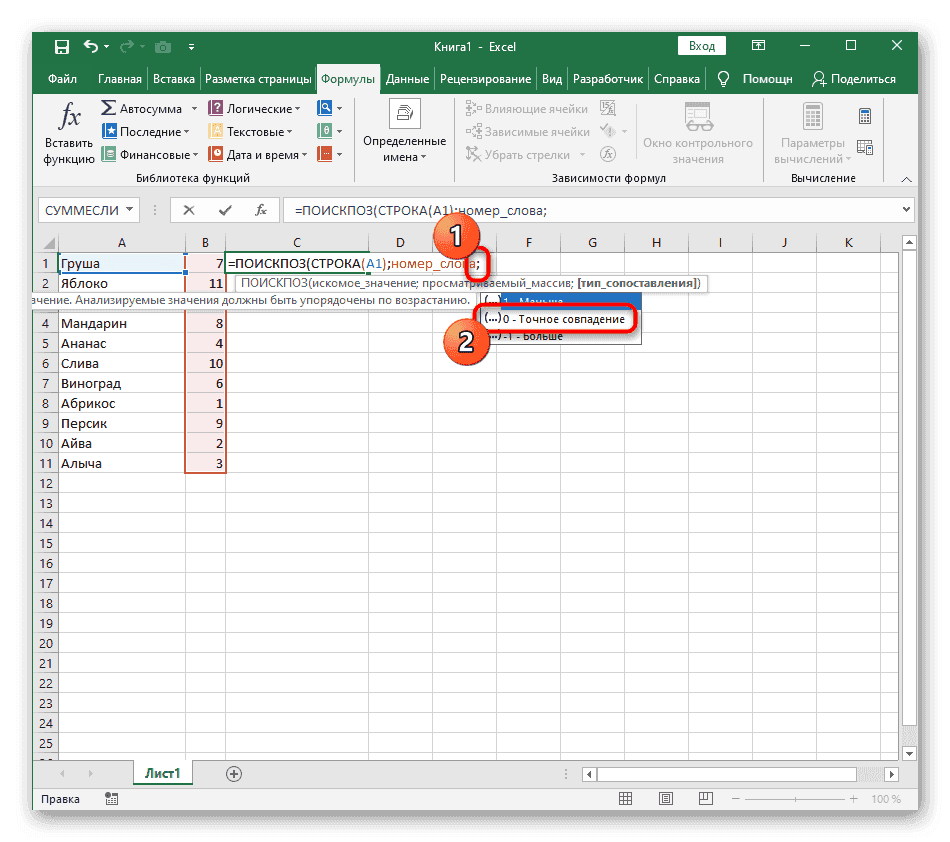Open the Файл menu
Screen dimensions: 950x842
click(62, 79)
